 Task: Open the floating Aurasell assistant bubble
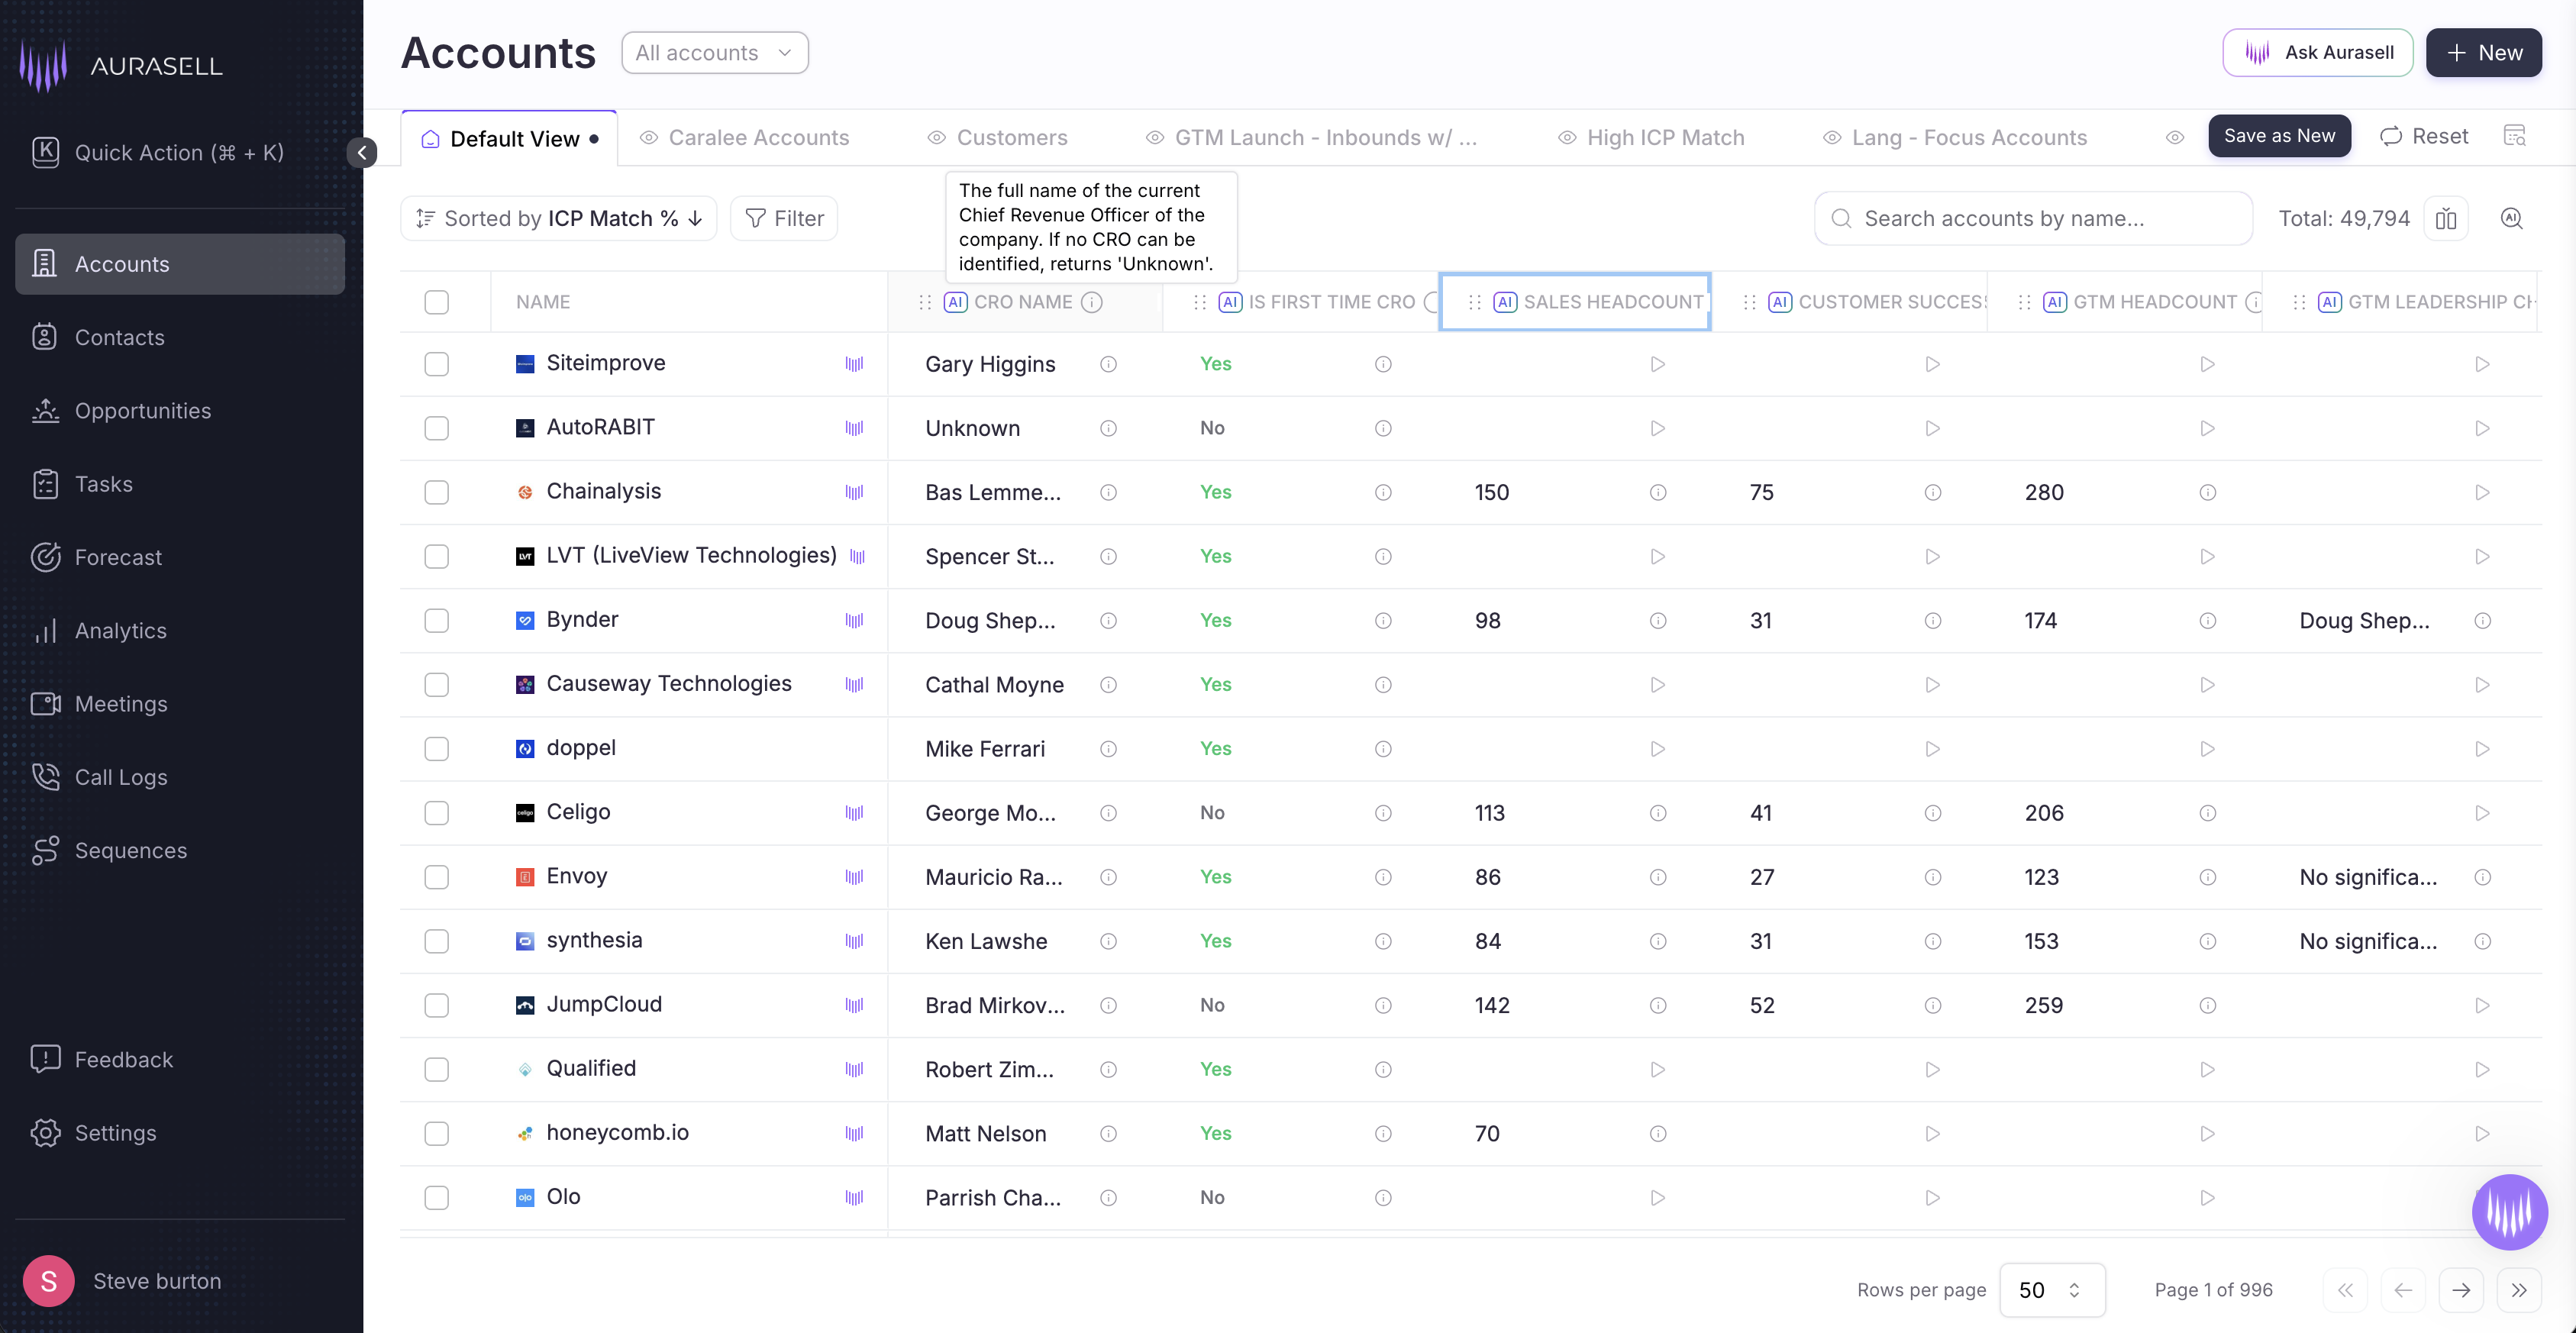2509,1211
